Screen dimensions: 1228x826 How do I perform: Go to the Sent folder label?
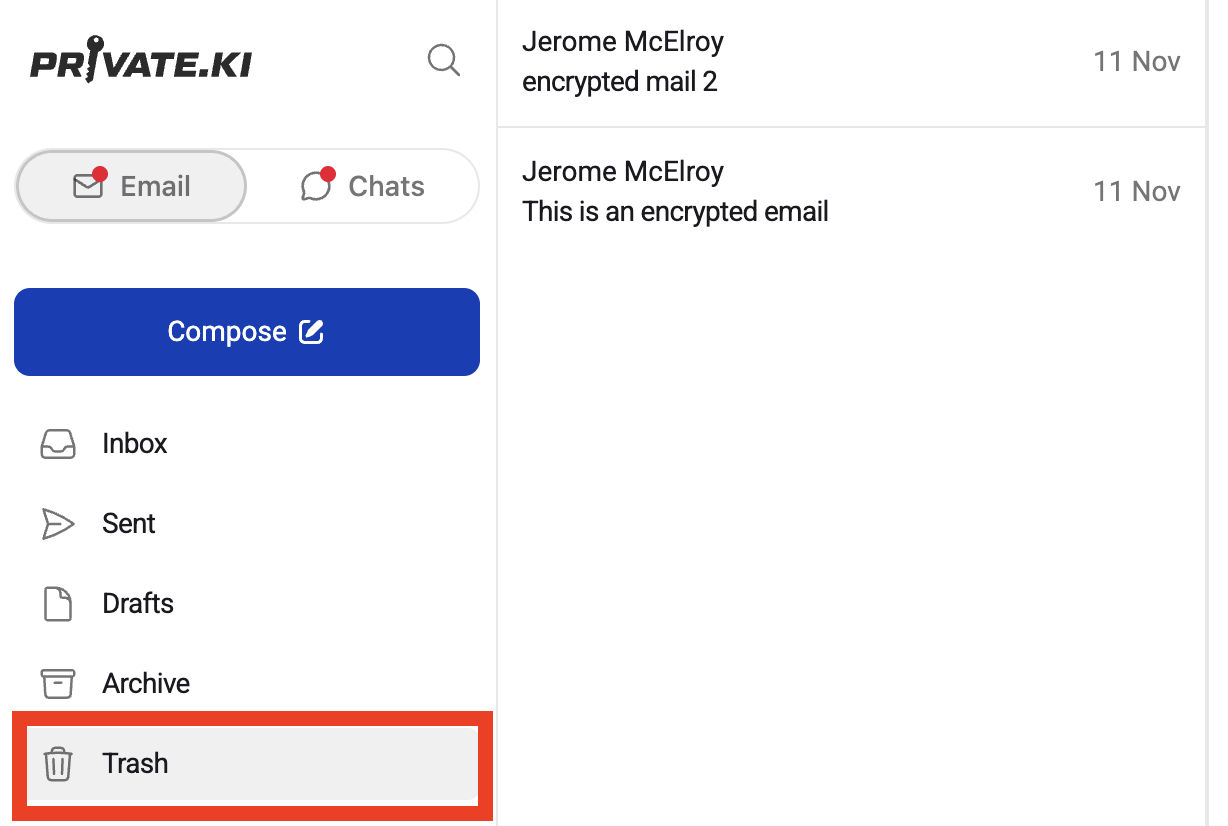[x=129, y=524]
